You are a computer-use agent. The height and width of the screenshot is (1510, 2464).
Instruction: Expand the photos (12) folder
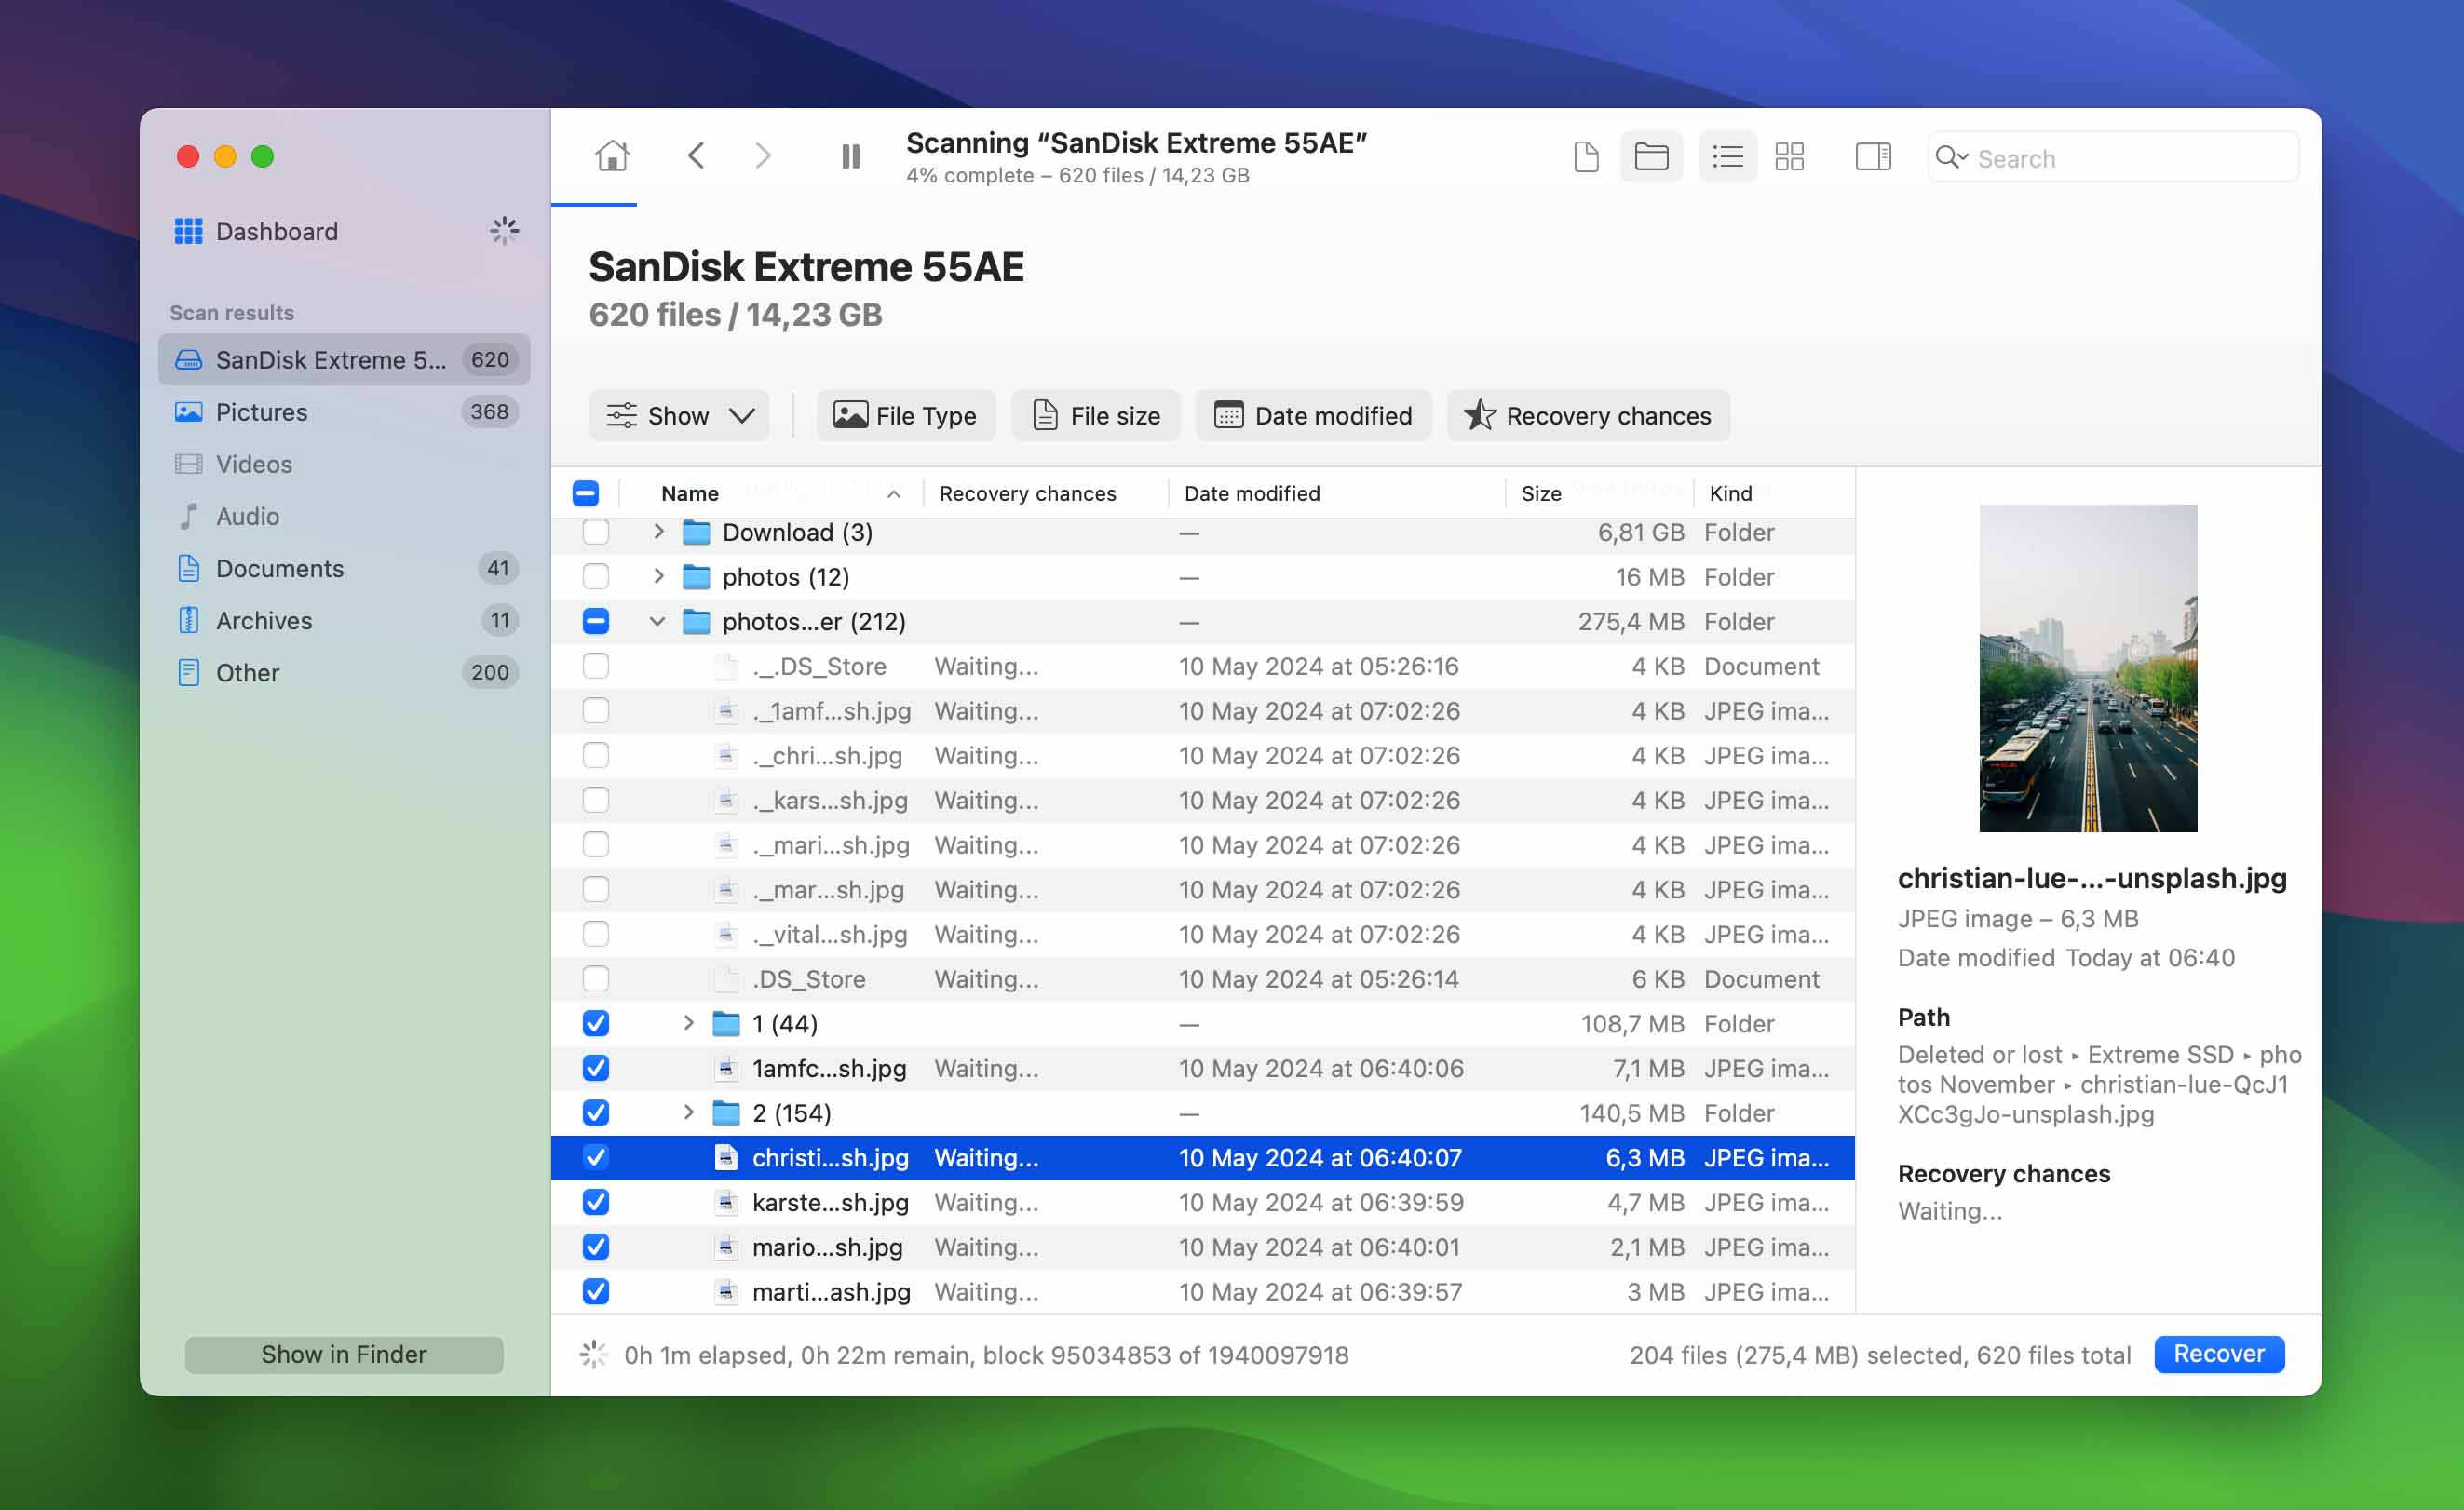[657, 575]
